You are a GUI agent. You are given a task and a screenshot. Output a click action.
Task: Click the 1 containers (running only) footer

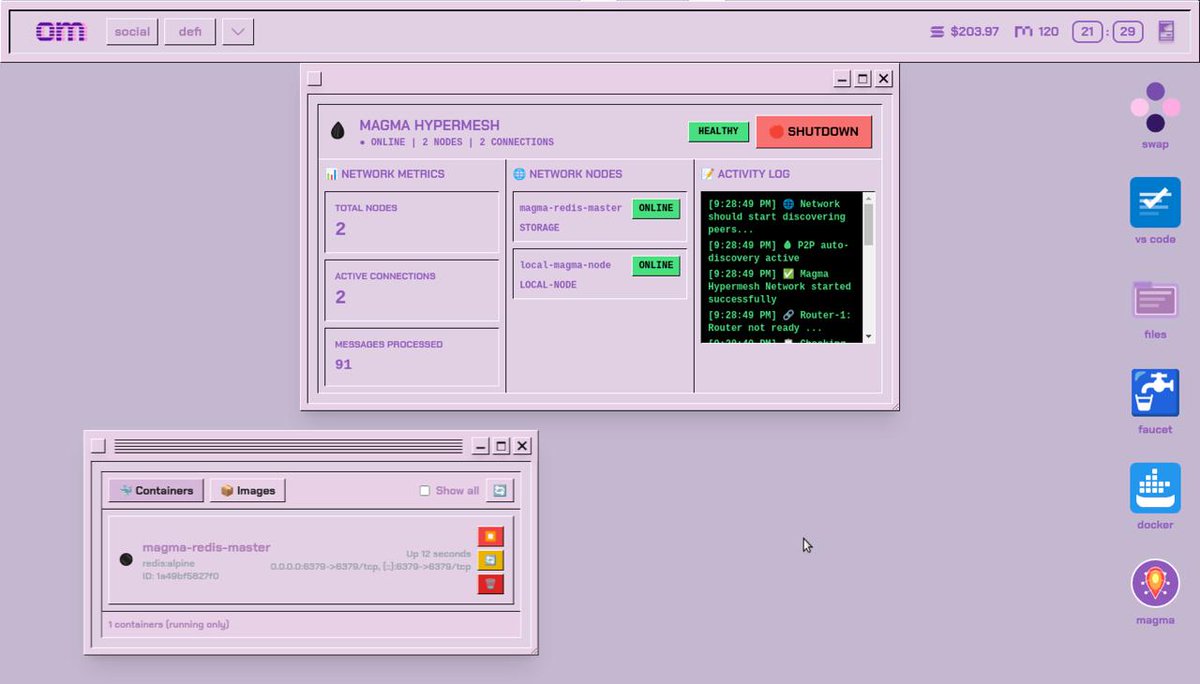point(168,624)
